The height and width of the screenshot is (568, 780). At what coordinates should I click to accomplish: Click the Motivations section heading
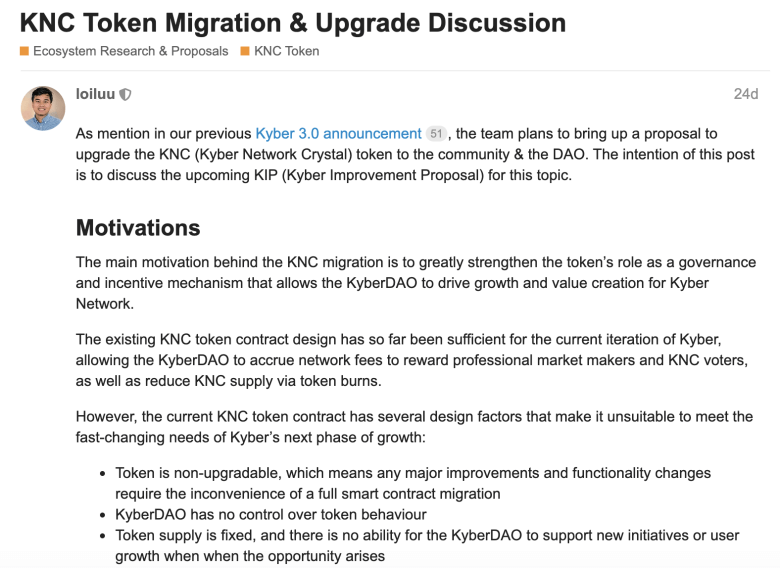click(138, 228)
